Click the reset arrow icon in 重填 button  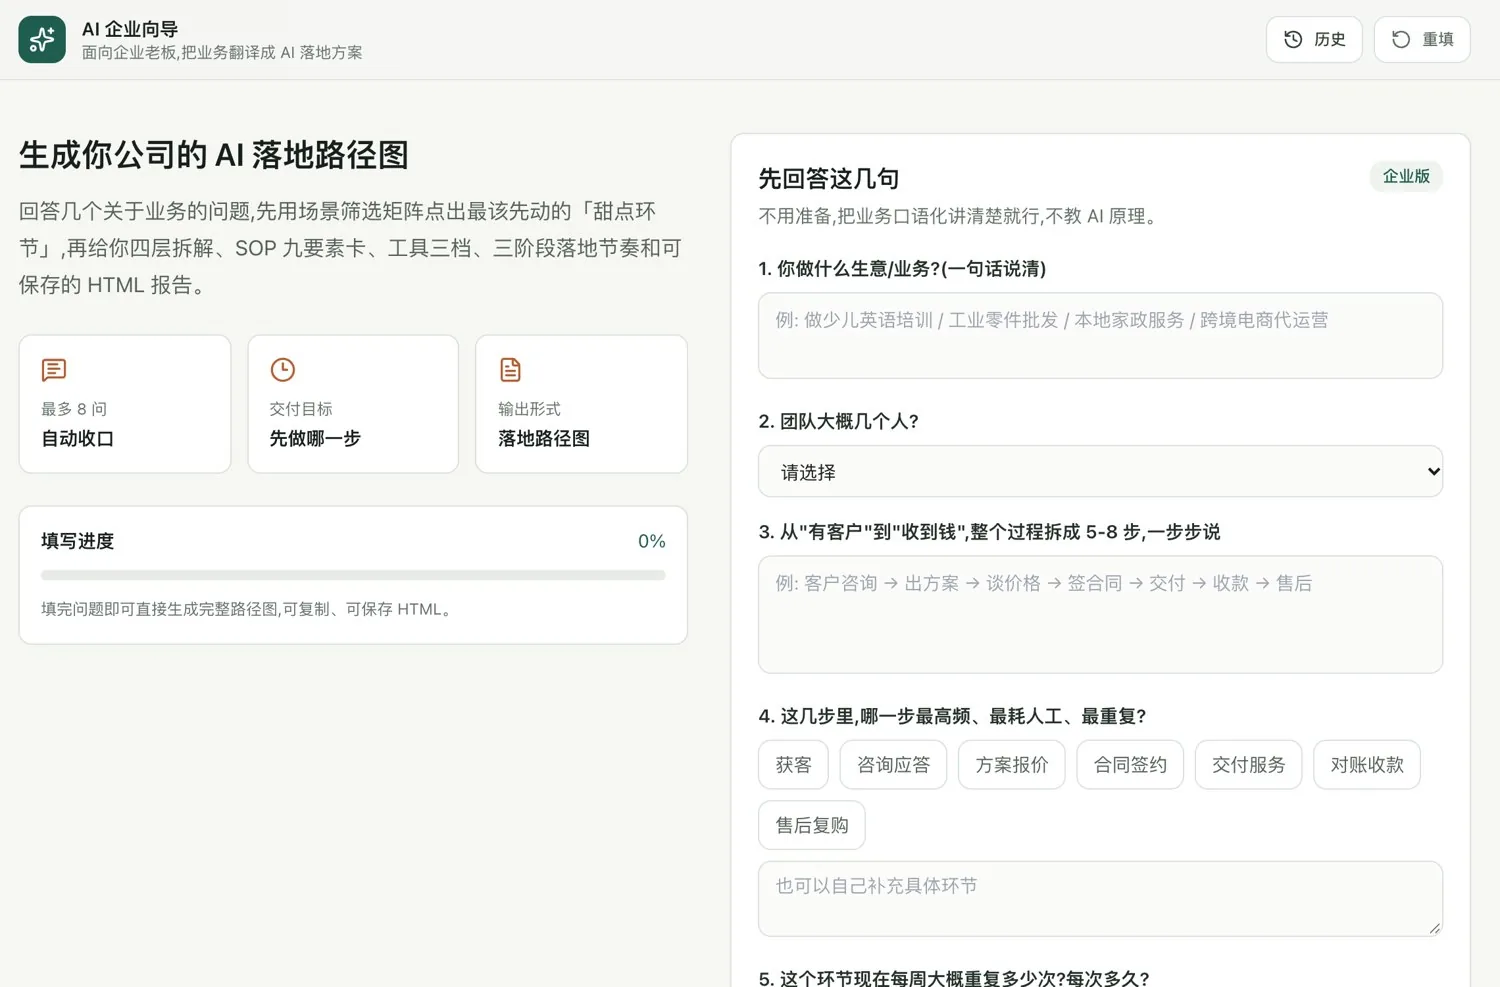click(1401, 39)
